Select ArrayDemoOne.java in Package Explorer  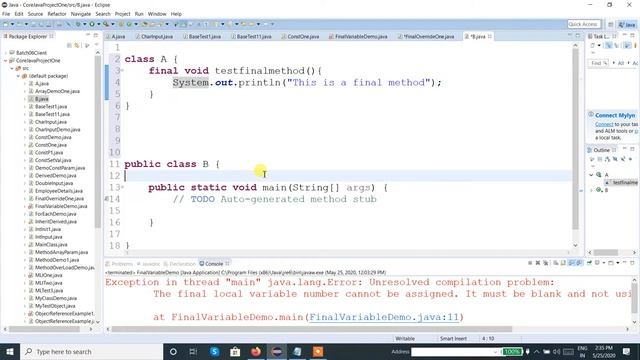click(x=57, y=91)
